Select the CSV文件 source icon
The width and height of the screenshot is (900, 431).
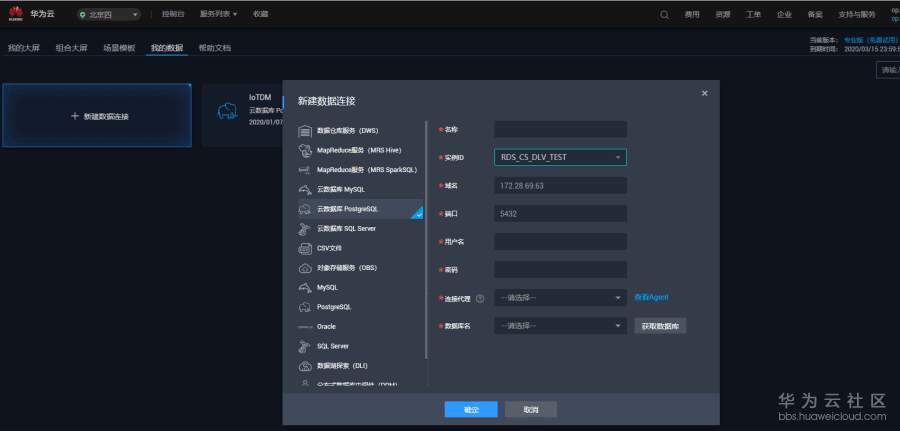(x=305, y=248)
